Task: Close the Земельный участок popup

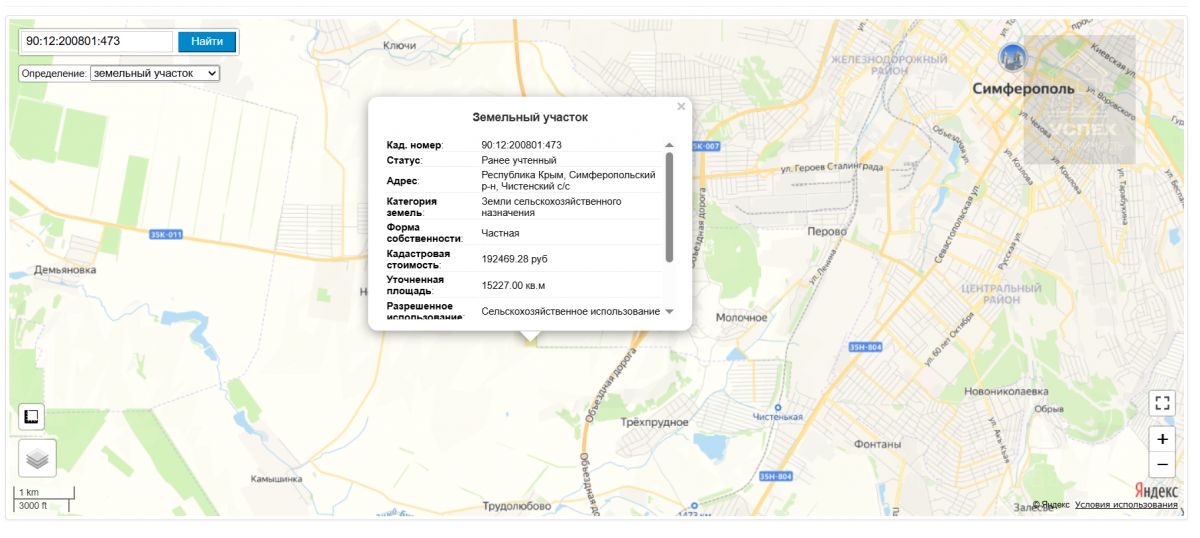Action: click(x=681, y=106)
